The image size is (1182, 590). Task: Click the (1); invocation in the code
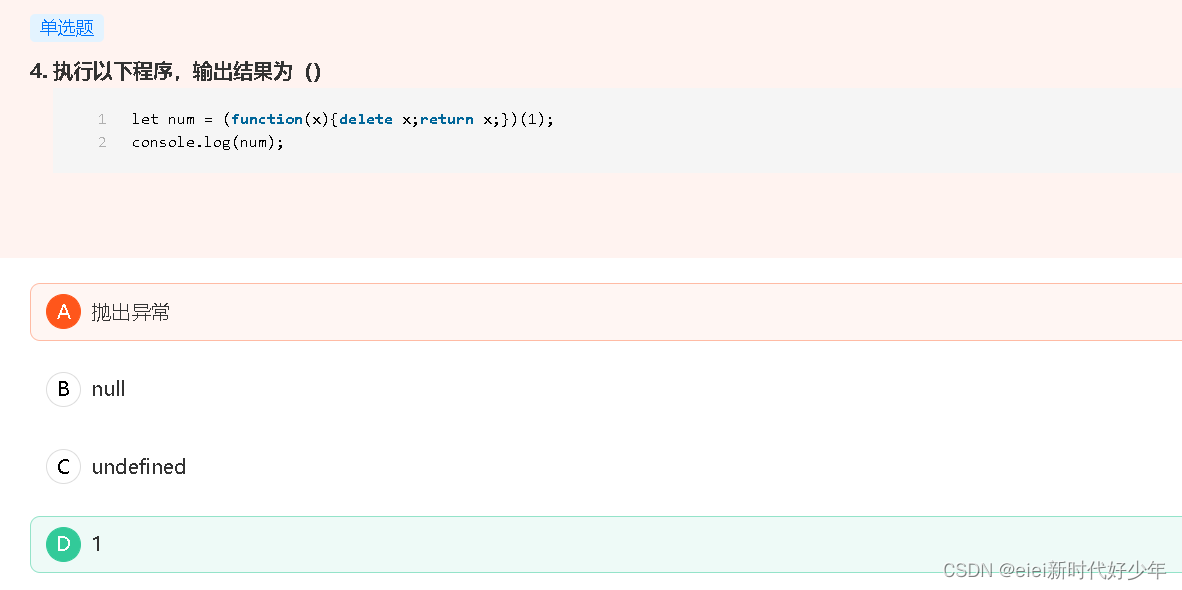[537, 119]
